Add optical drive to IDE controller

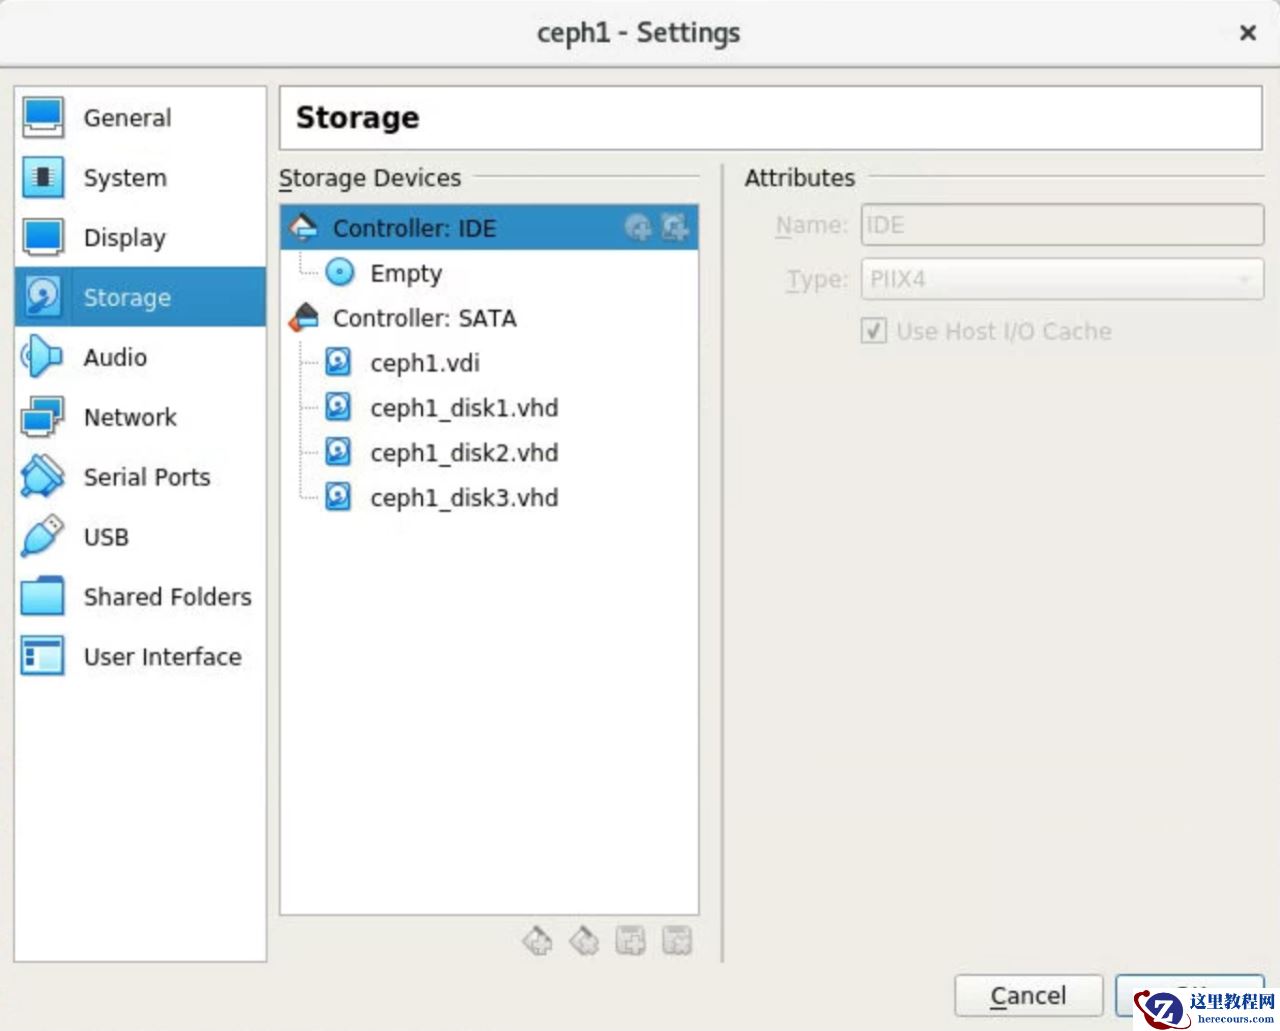pyautogui.click(x=638, y=228)
